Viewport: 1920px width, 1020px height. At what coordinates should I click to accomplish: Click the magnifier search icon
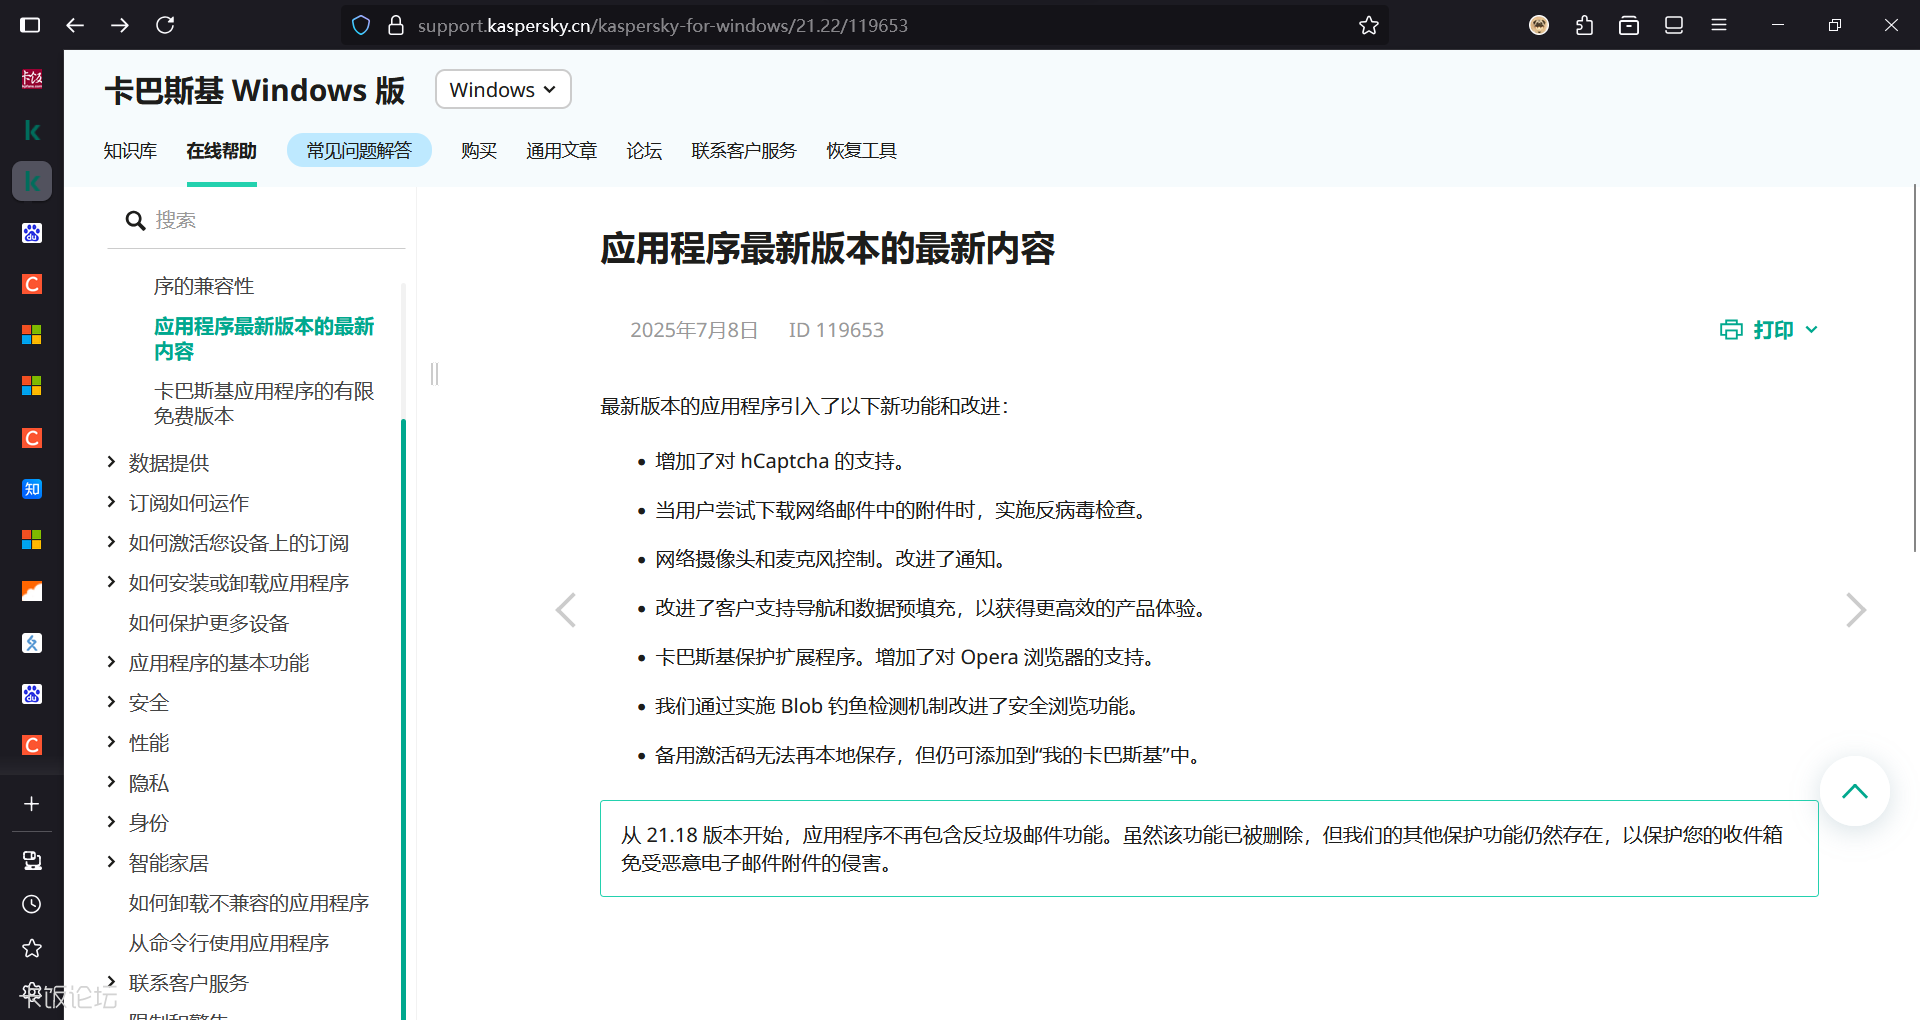(135, 220)
